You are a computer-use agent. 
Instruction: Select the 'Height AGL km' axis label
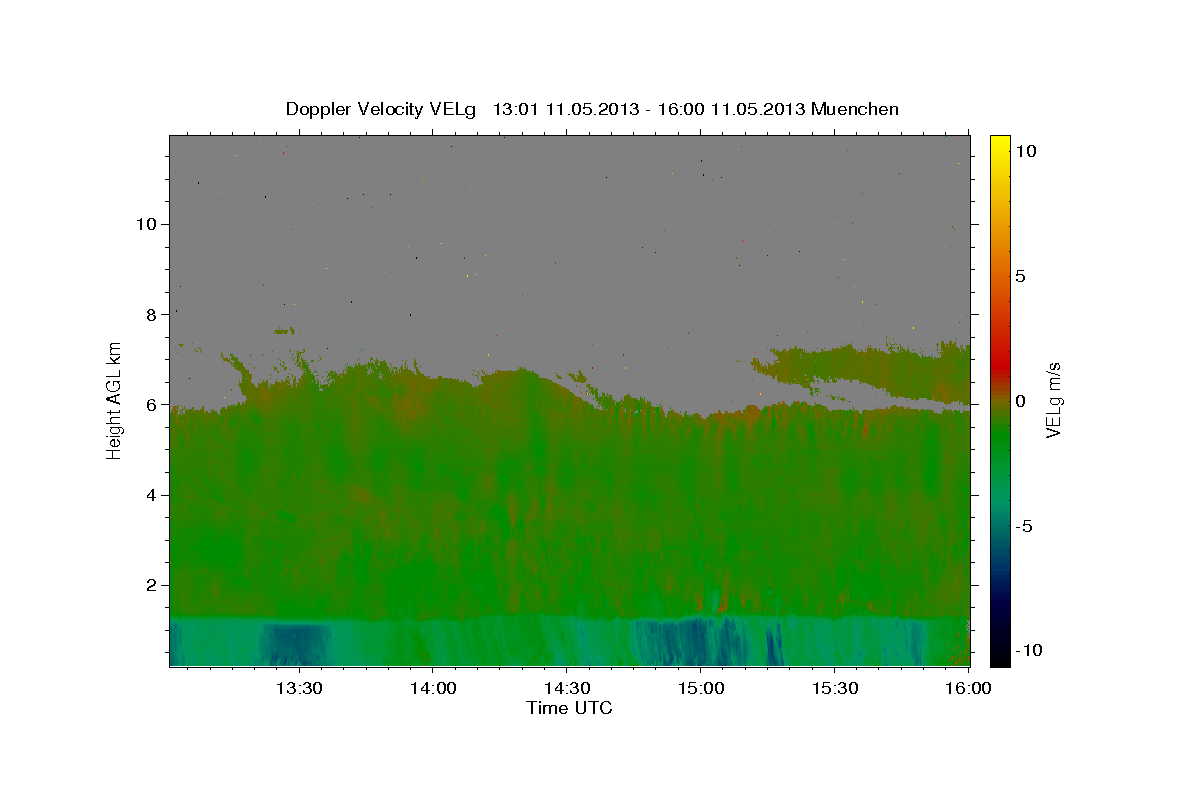(115, 401)
